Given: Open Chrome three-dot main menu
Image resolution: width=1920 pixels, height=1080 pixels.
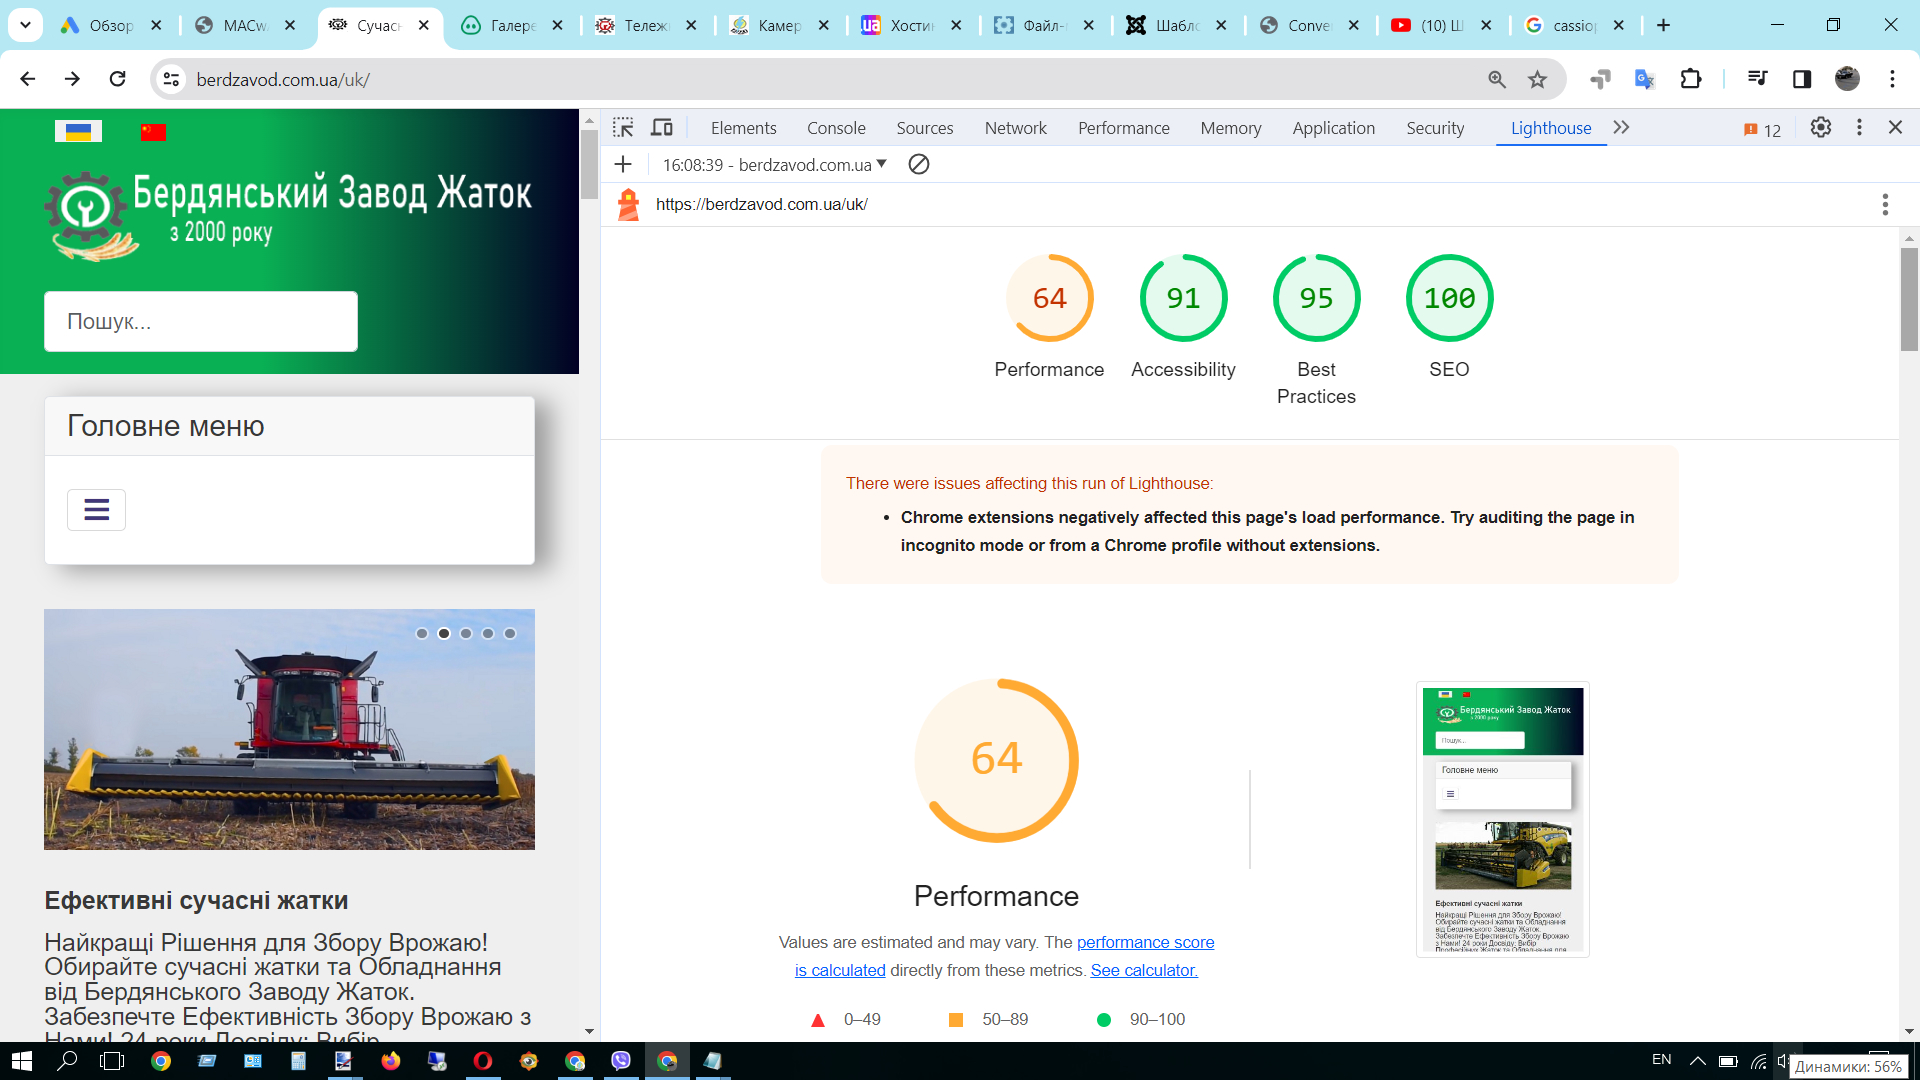Looking at the screenshot, I should 1892,79.
